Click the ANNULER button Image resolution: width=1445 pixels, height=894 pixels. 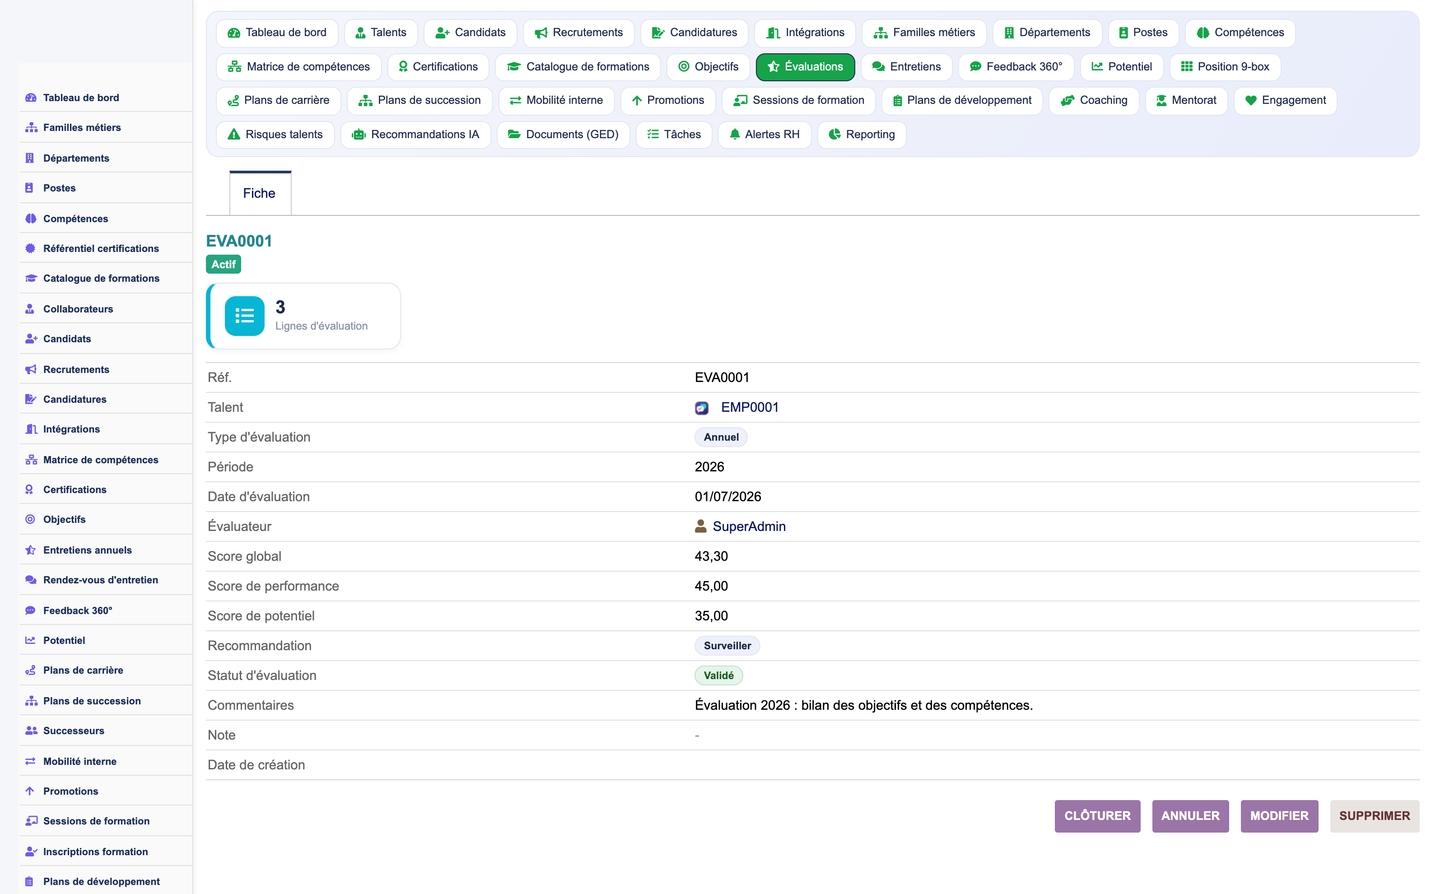click(x=1190, y=816)
